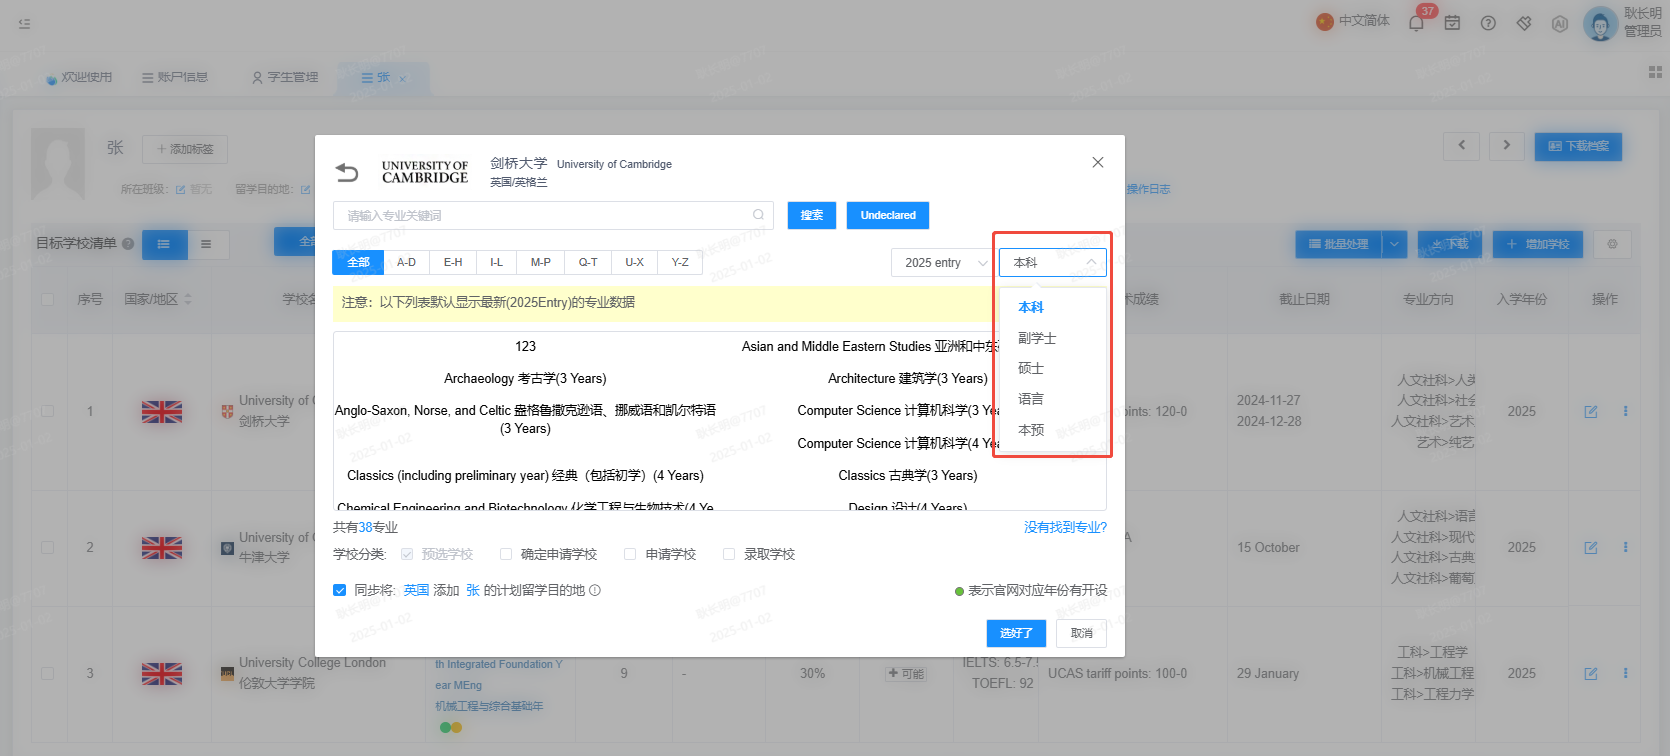The width and height of the screenshot is (1670, 756).
Task: Switch to the A-D alphabet filter tab
Action: point(406,262)
